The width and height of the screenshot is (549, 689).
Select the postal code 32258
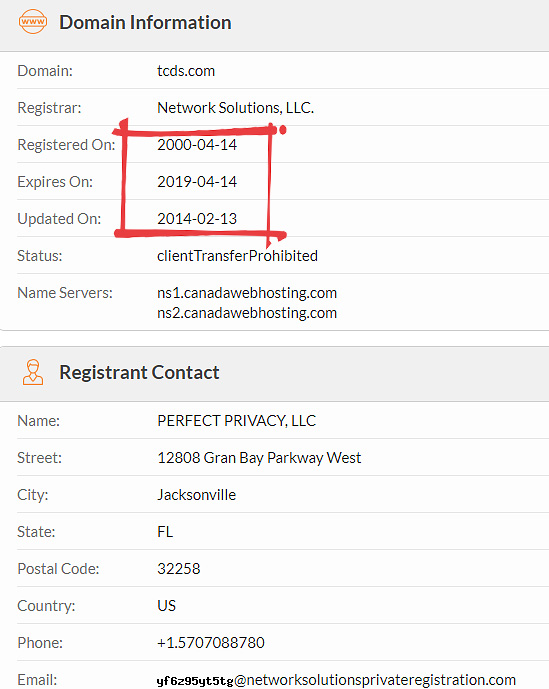(178, 569)
